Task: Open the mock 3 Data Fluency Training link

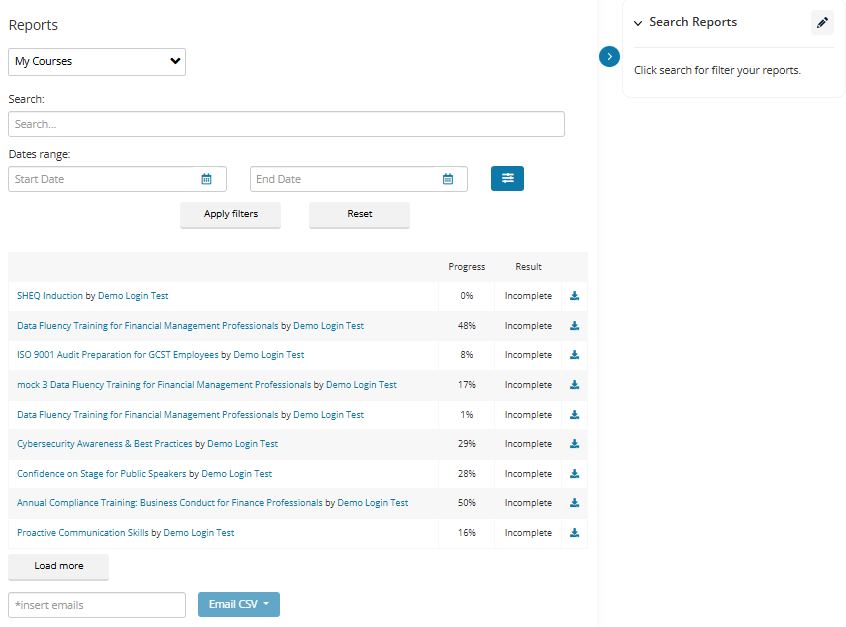Action: coord(164,385)
